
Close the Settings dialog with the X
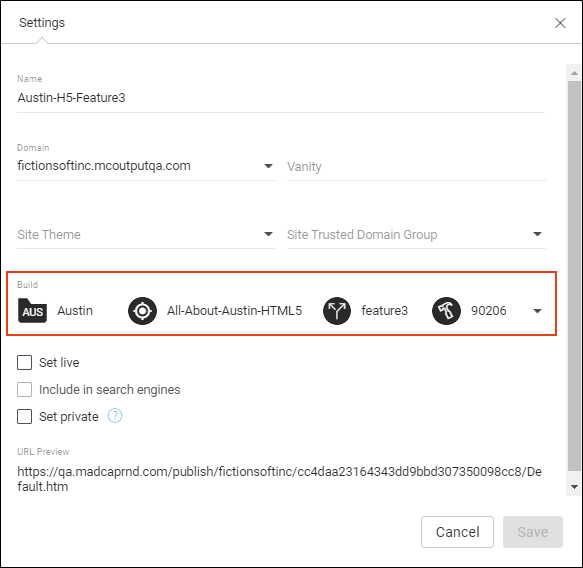(x=560, y=23)
